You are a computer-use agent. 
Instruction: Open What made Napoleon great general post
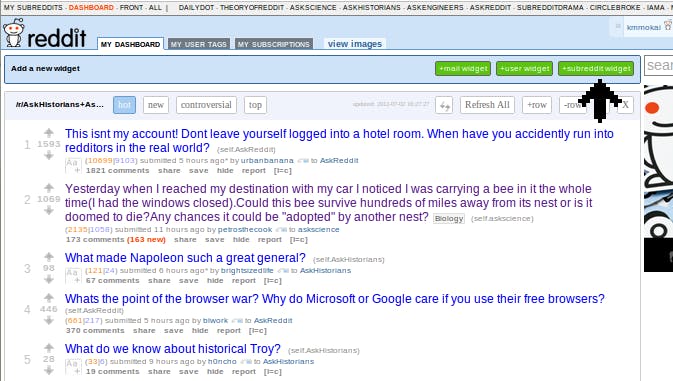185,258
